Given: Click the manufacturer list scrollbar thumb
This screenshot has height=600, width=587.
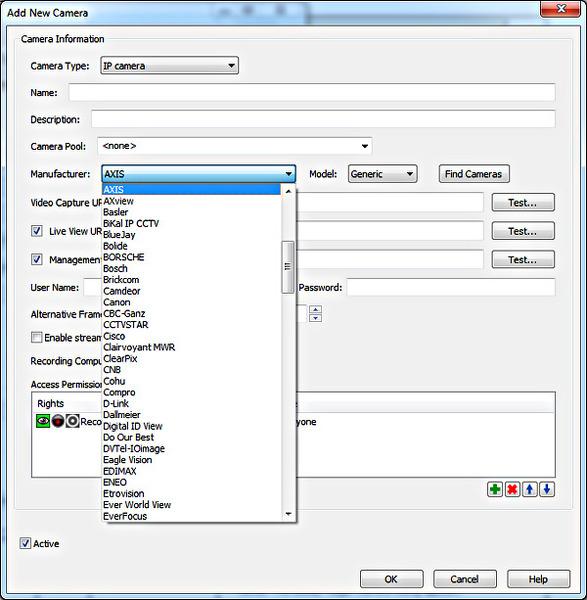Looking at the screenshot, I should (288, 267).
